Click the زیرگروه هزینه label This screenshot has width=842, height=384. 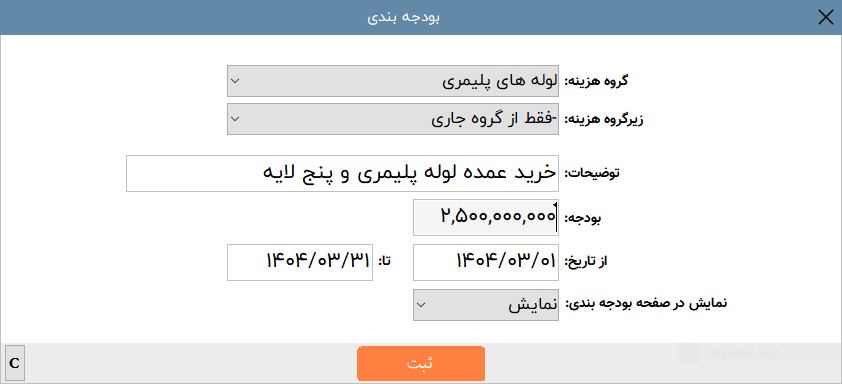point(603,119)
